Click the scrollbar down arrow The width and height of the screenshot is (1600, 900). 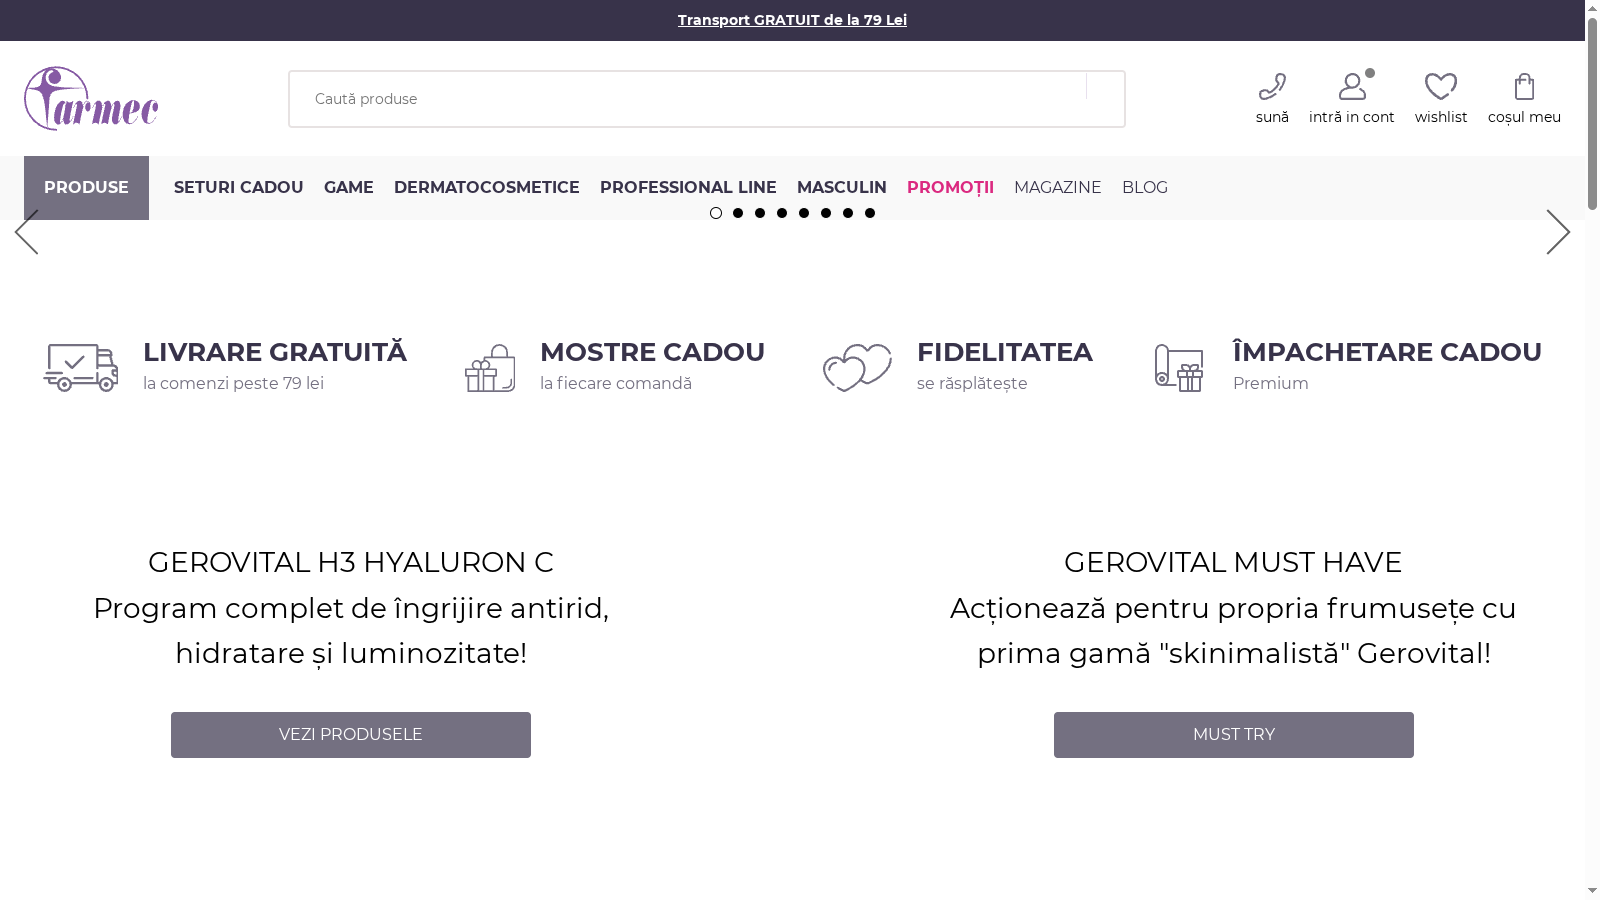tap(1592, 891)
